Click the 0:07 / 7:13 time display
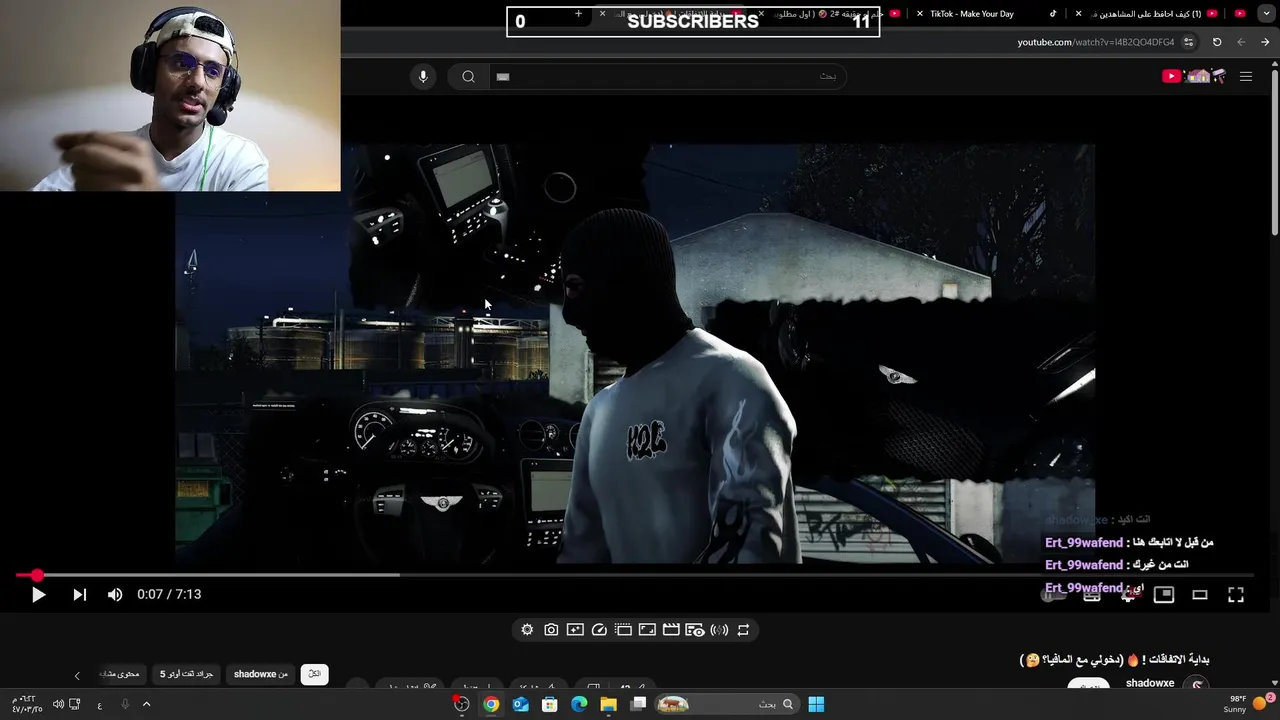 [169, 594]
